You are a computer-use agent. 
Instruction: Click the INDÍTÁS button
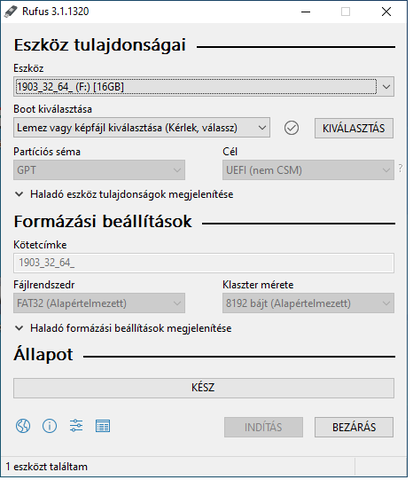point(263,427)
